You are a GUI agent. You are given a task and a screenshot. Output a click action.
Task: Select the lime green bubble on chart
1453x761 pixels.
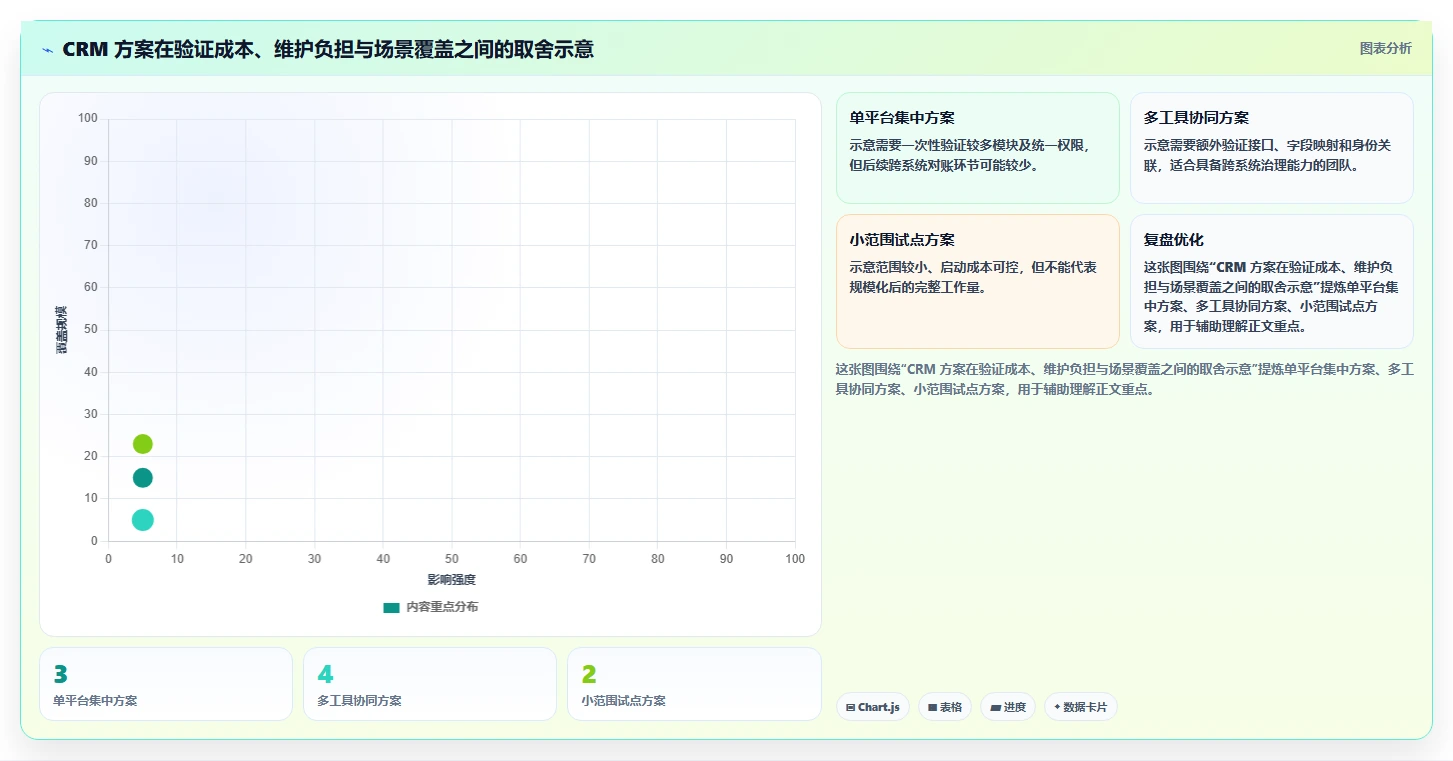[x=143, y=444]
